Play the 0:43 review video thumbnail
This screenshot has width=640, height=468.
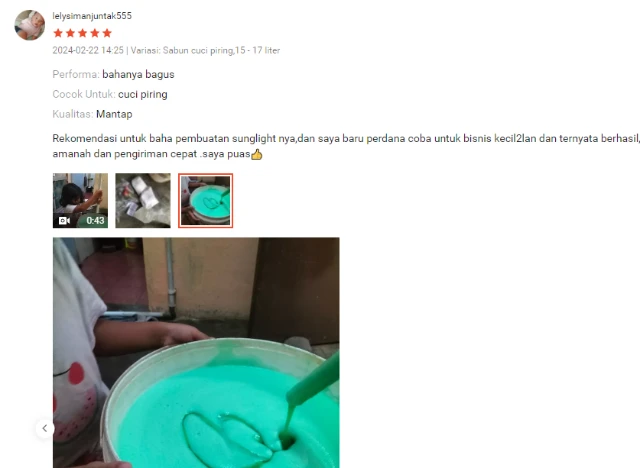pos(80,200)
